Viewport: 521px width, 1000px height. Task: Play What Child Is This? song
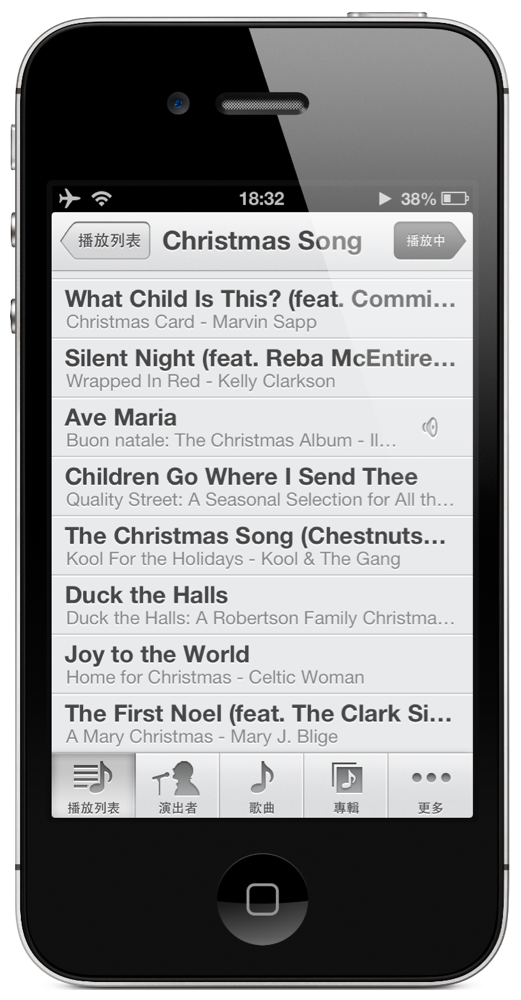[262, 309]
